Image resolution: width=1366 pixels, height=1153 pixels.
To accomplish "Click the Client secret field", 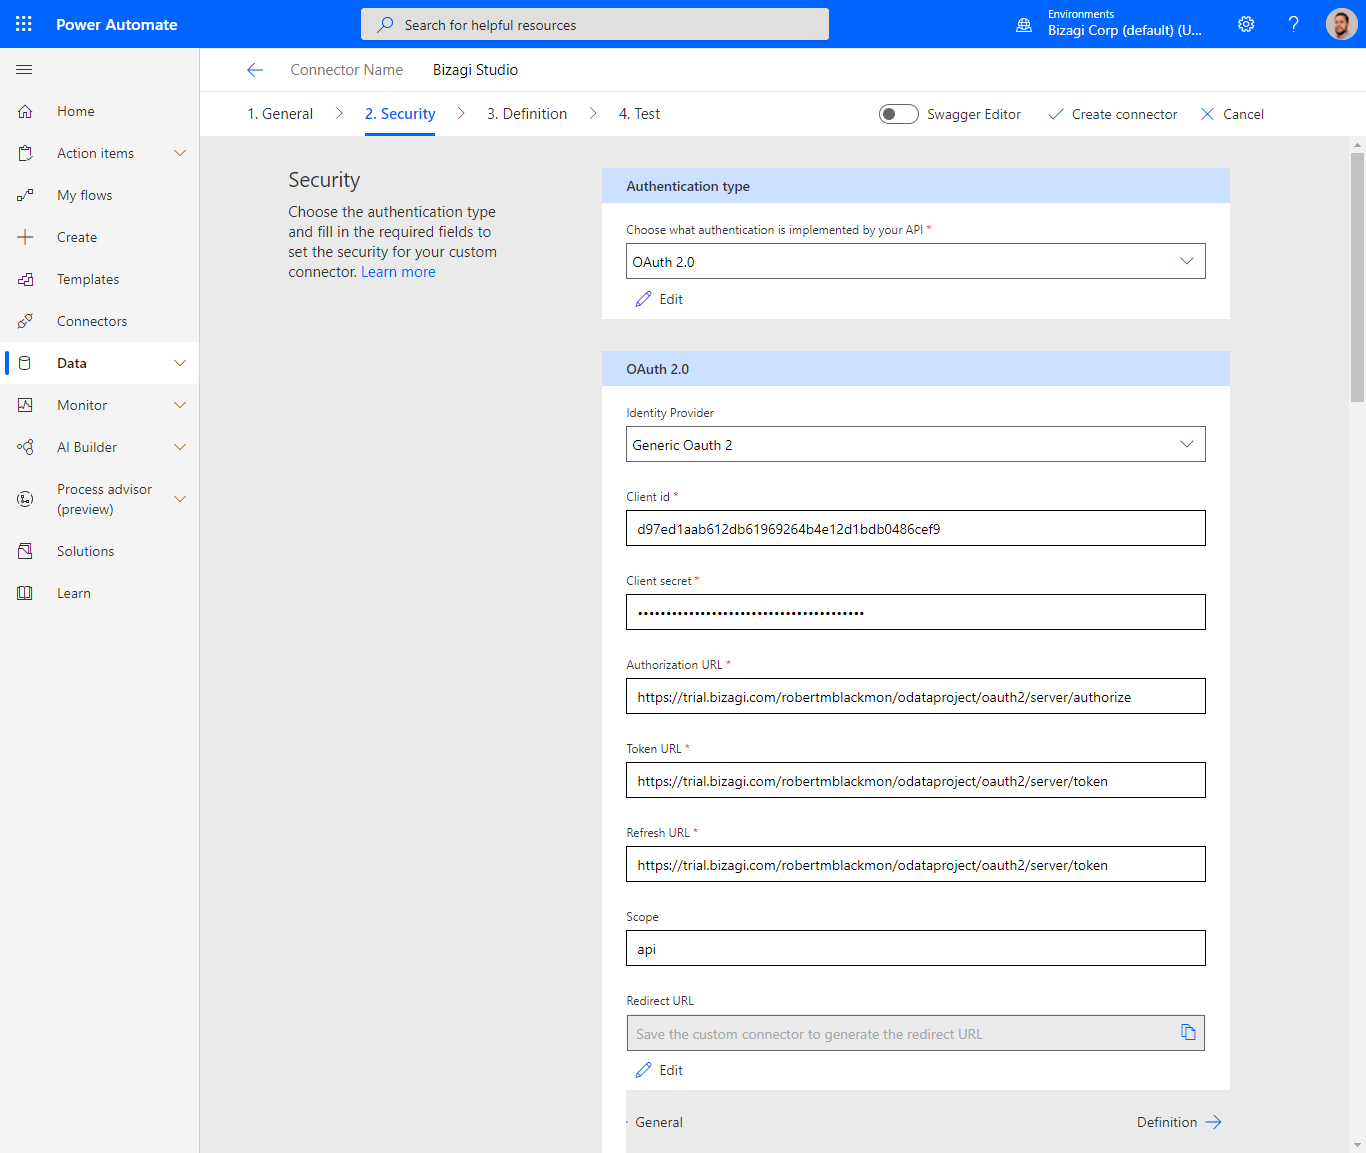I will (916, 612).
